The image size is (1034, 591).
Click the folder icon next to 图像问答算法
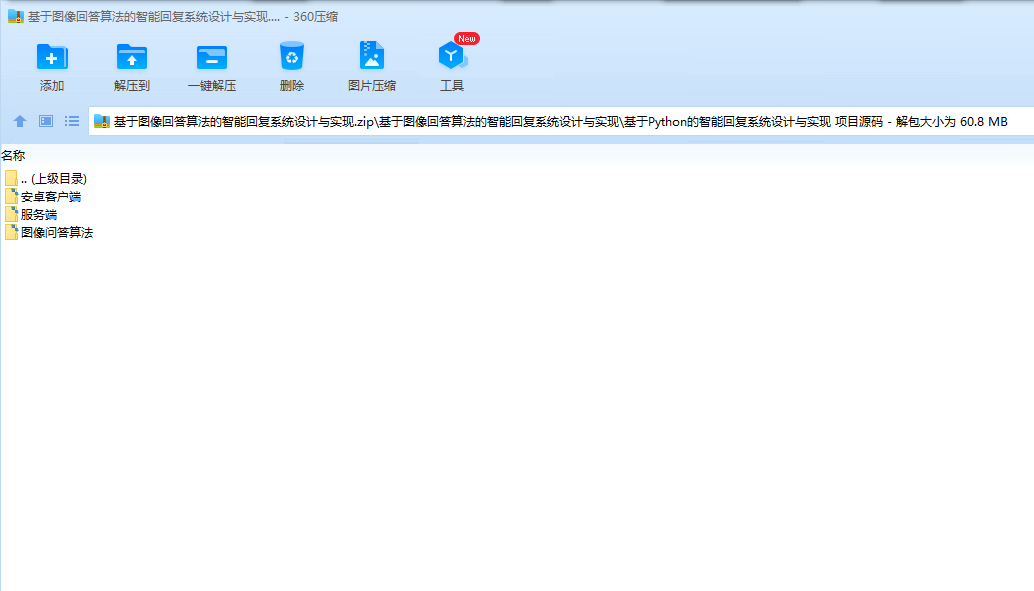11,232
